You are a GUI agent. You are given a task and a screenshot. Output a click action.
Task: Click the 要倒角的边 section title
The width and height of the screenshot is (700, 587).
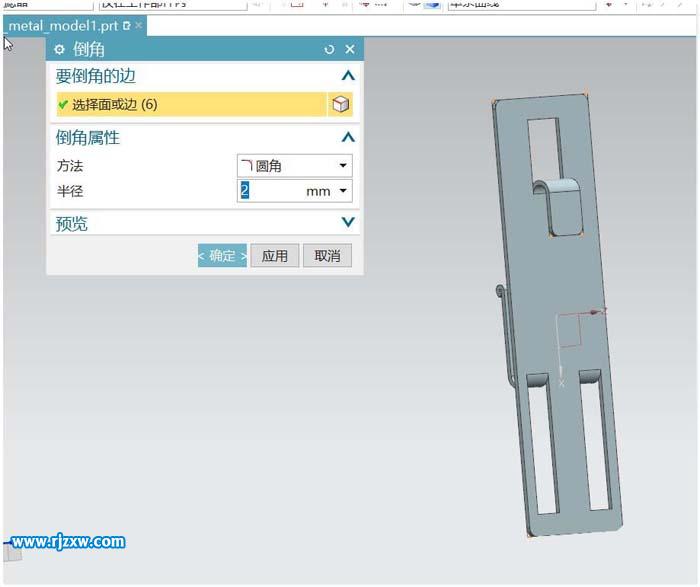click(96, 76)
